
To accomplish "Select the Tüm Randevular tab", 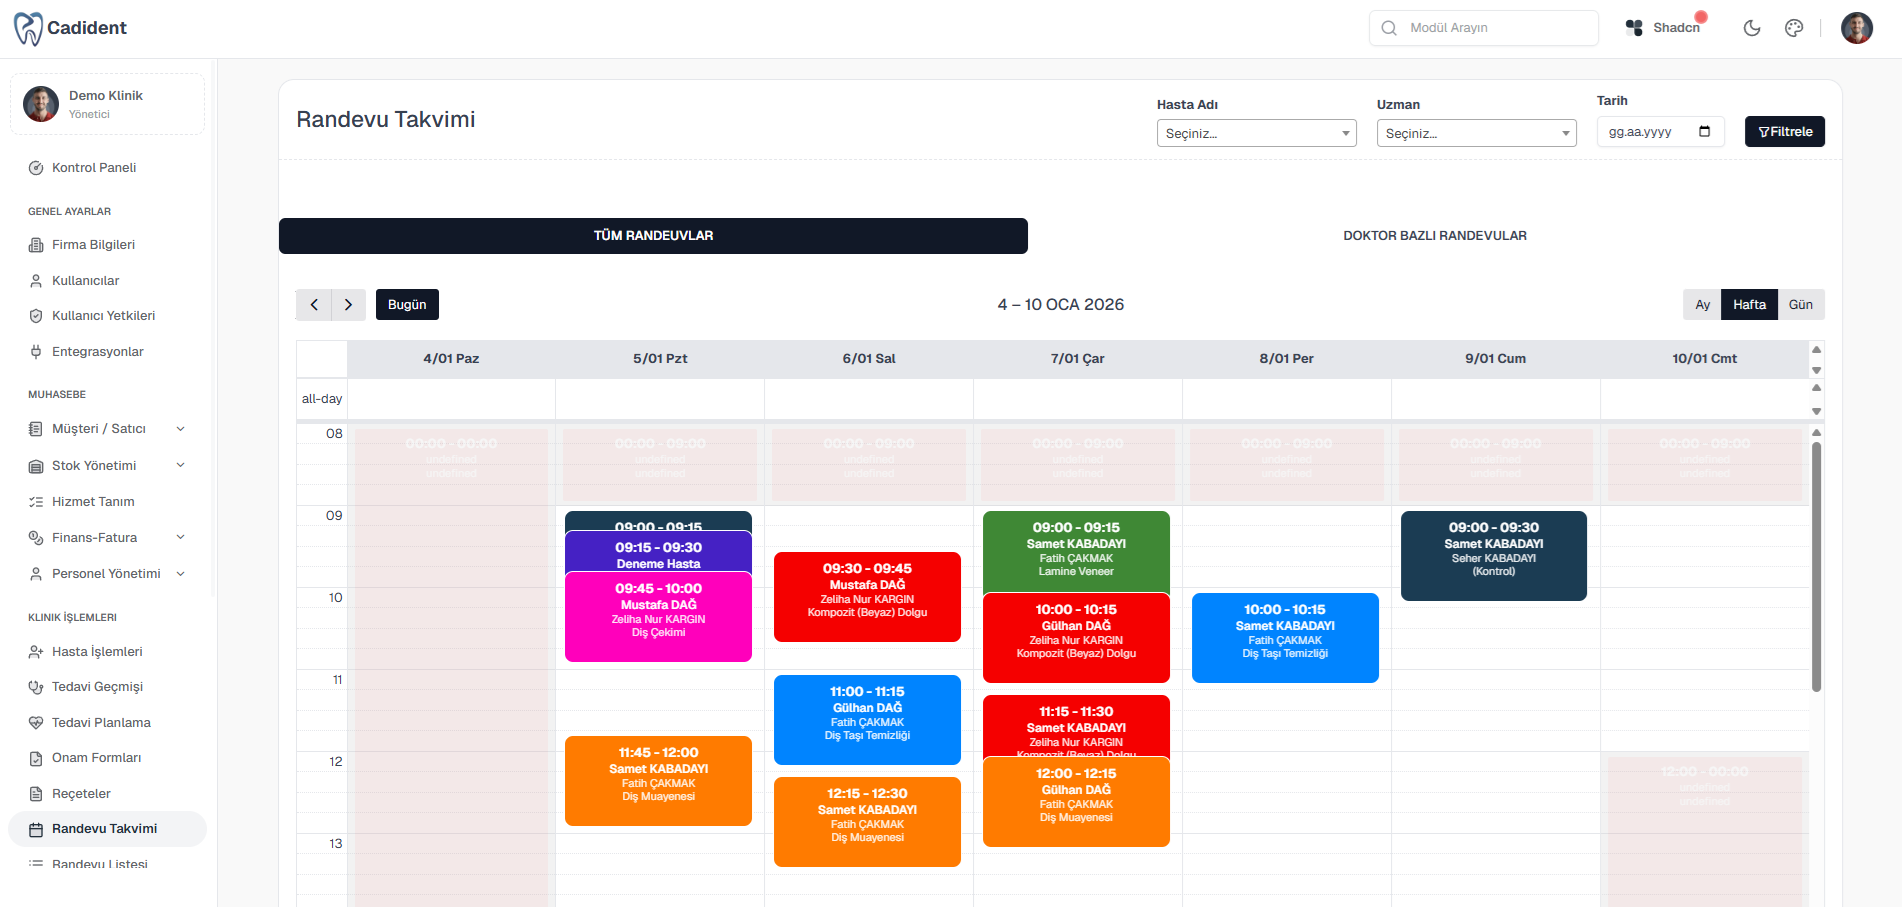I will click(x=653, y=236).
